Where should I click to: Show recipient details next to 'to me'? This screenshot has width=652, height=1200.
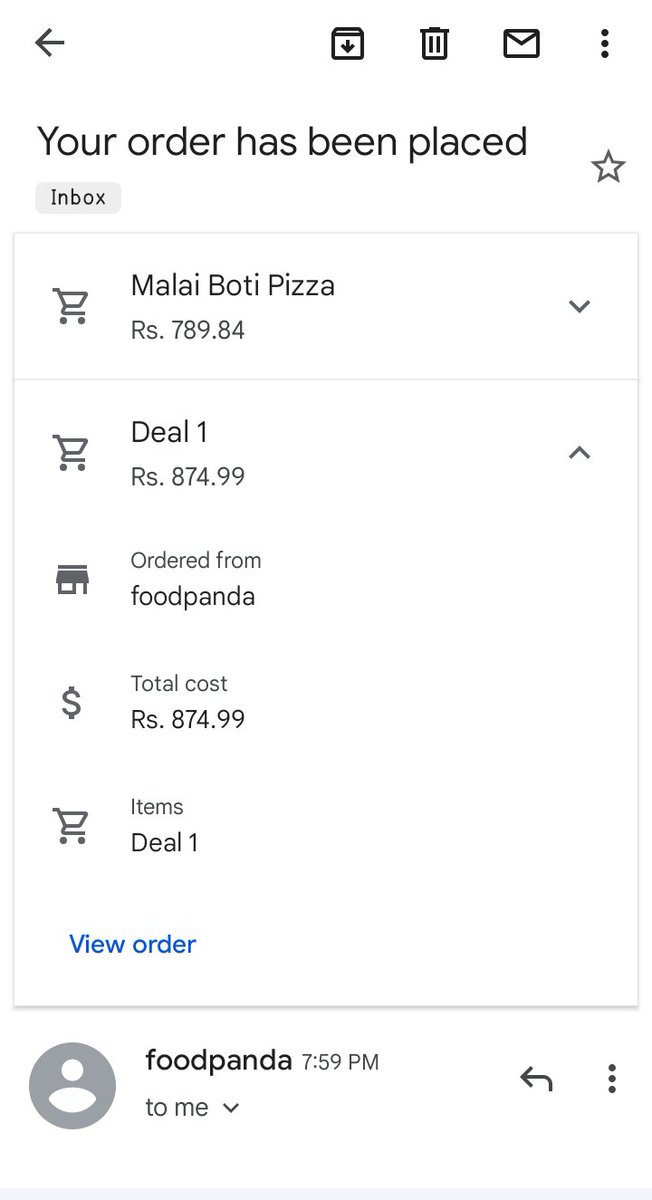[x=231, y=1108]
